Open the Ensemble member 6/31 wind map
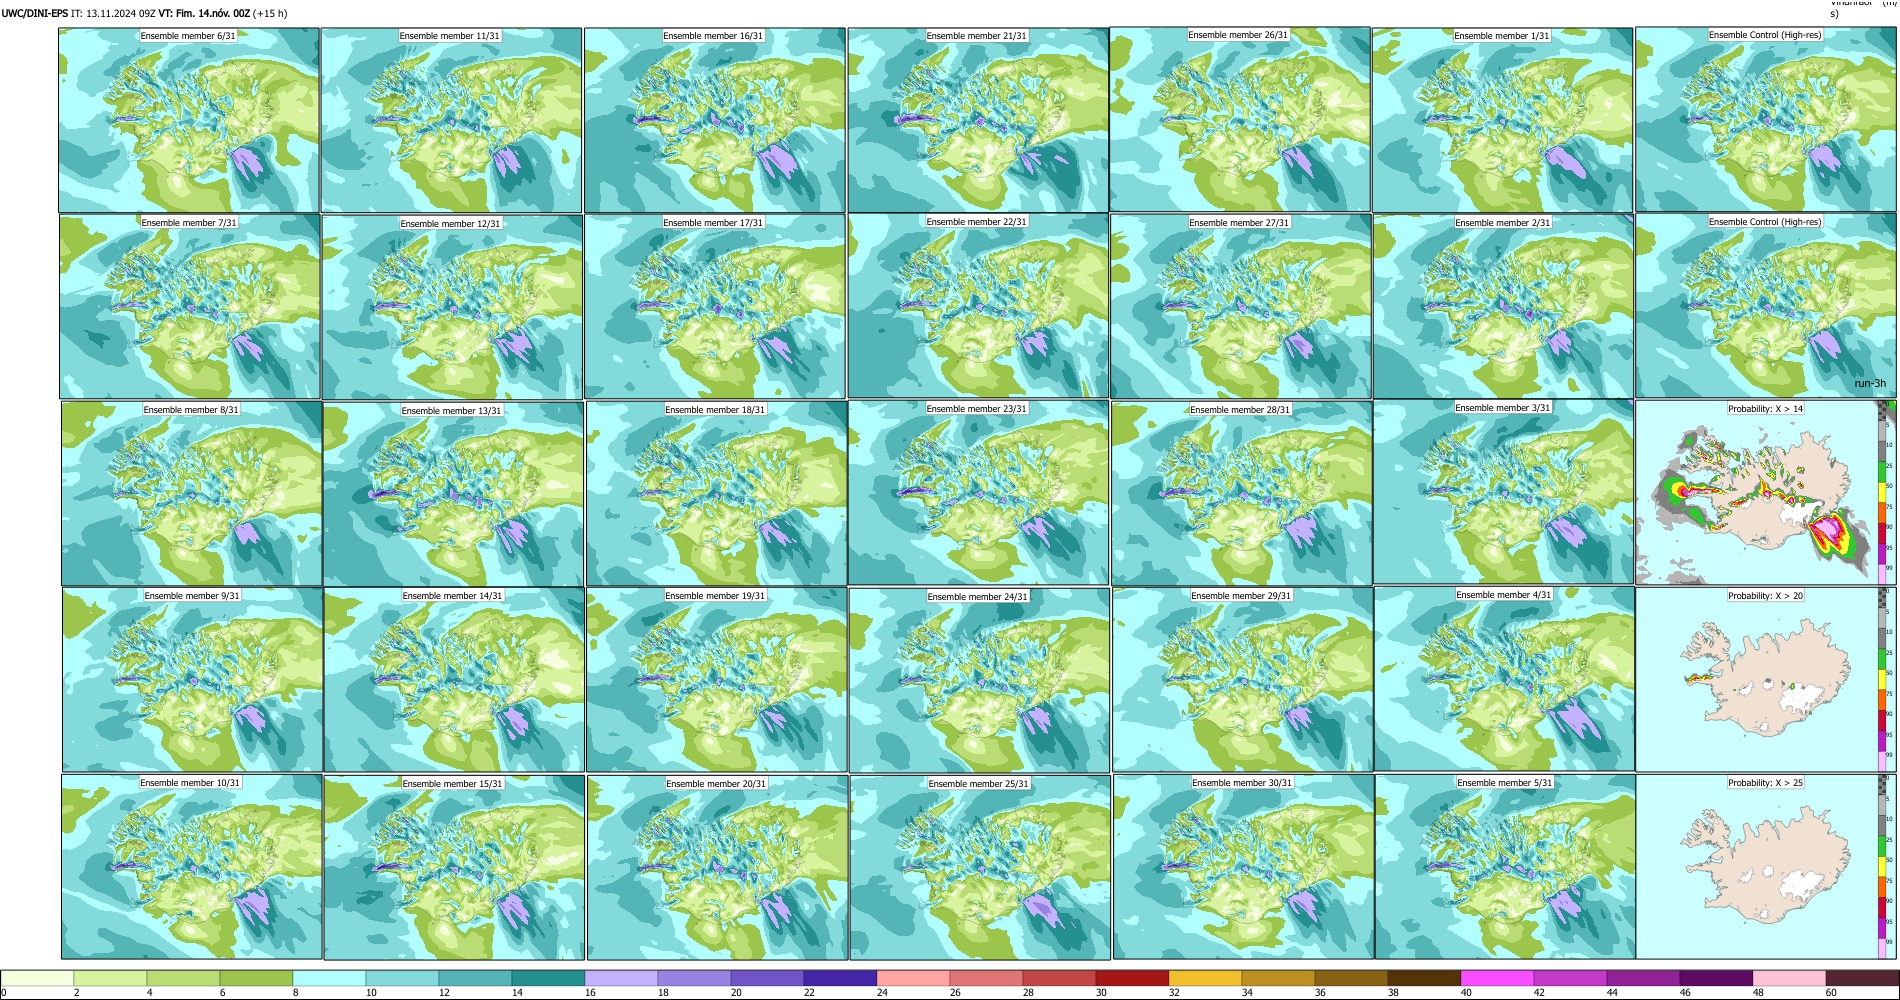The width and height of the screenshot is (1900, 1000). (189, 120)
